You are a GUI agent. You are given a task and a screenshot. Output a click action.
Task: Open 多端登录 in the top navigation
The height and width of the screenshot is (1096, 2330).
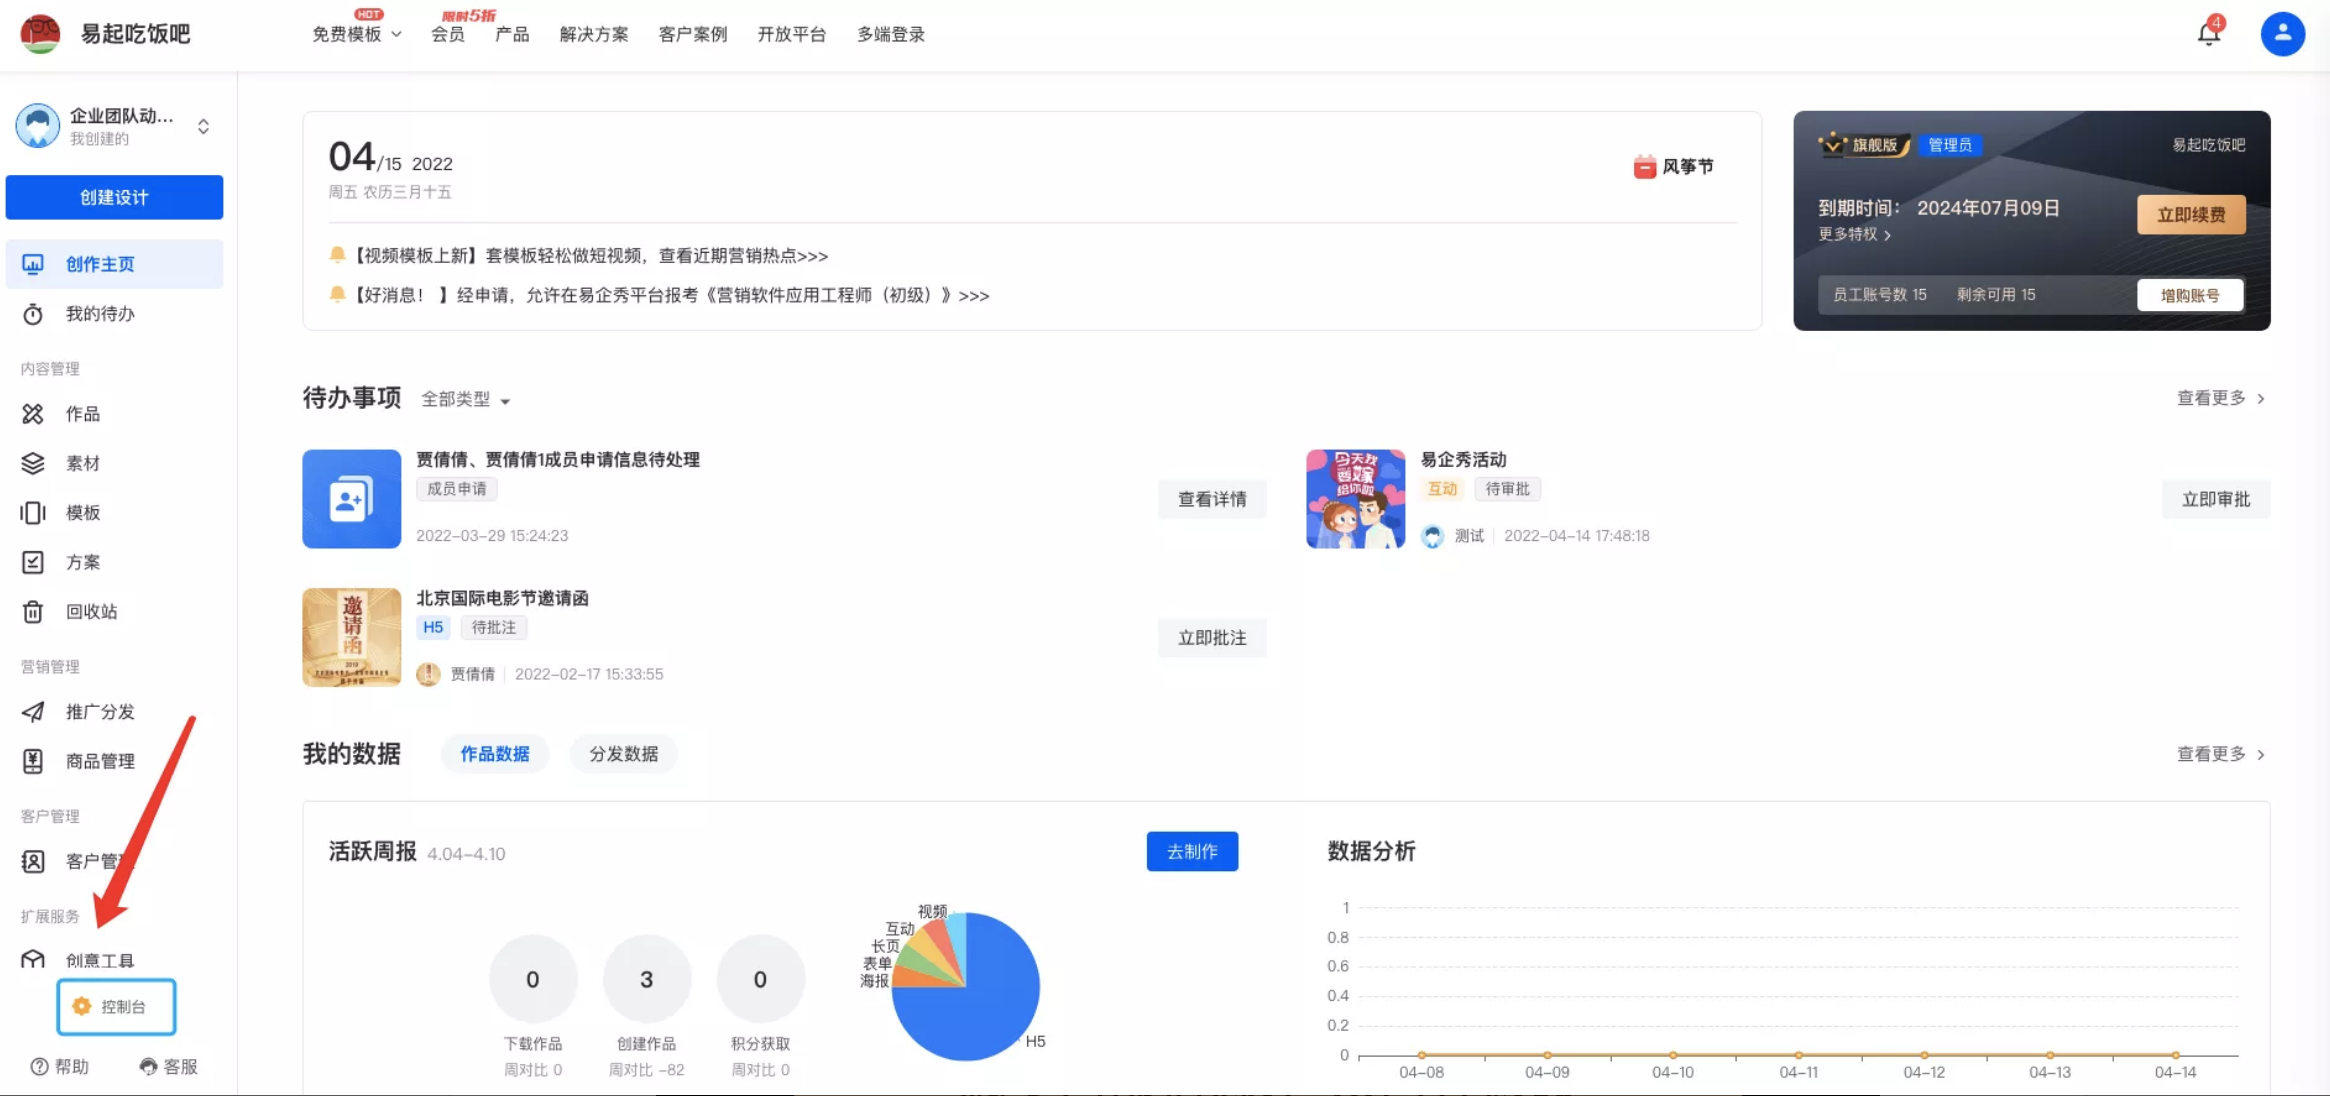click(891, 34)
